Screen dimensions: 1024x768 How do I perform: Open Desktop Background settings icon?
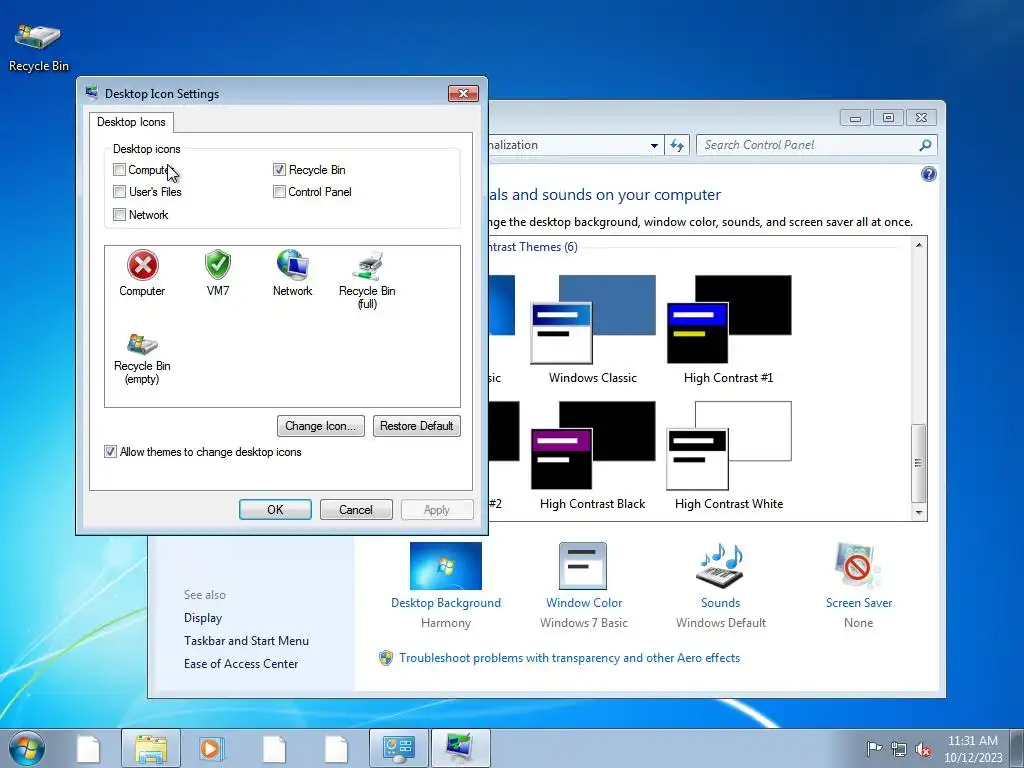pyautogui.click(x=446, y=566)
